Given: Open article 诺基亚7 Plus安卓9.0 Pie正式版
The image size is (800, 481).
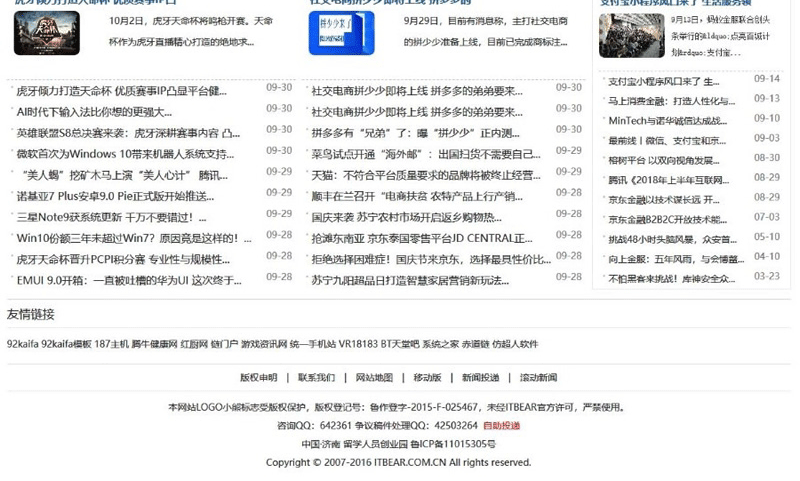Looking at the screenshot, I should [x=115, y=196].
